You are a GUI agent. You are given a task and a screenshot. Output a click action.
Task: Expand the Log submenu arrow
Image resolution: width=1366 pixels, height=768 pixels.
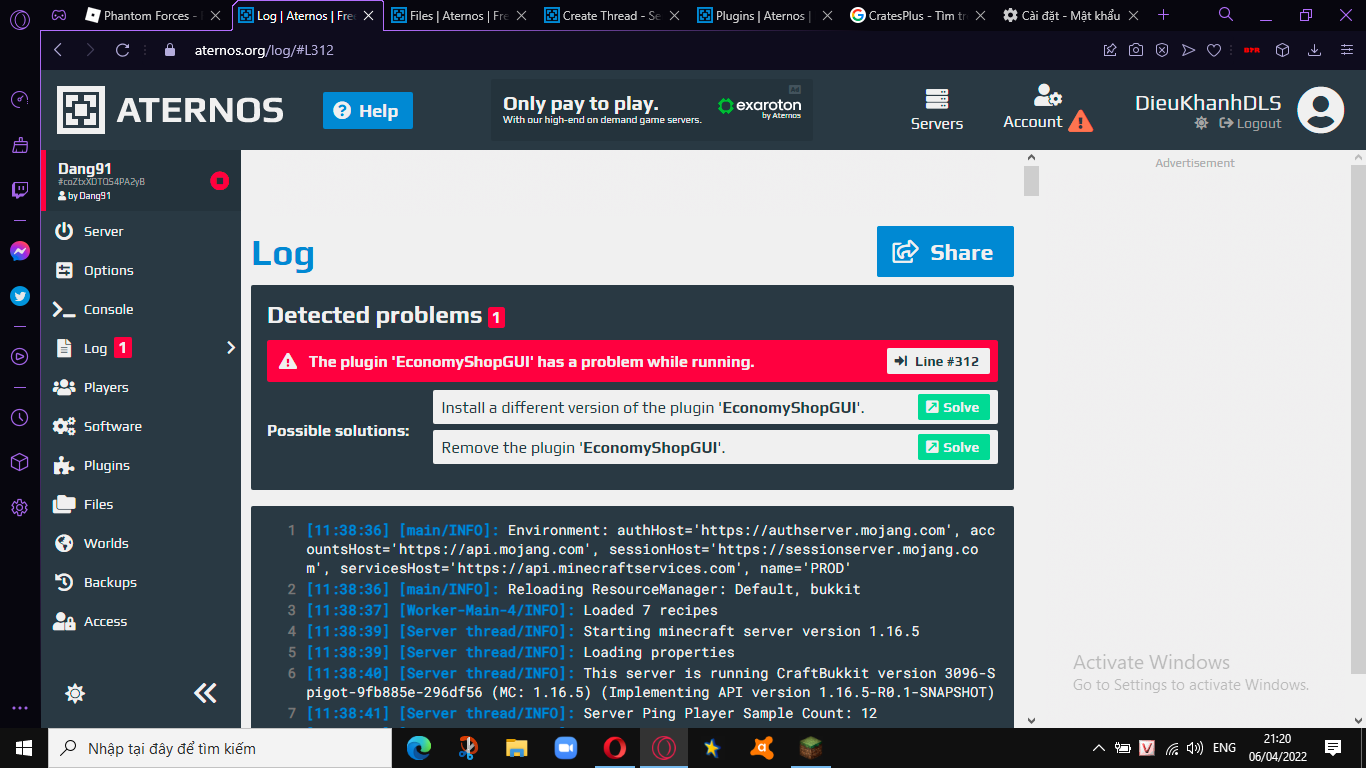231,348
